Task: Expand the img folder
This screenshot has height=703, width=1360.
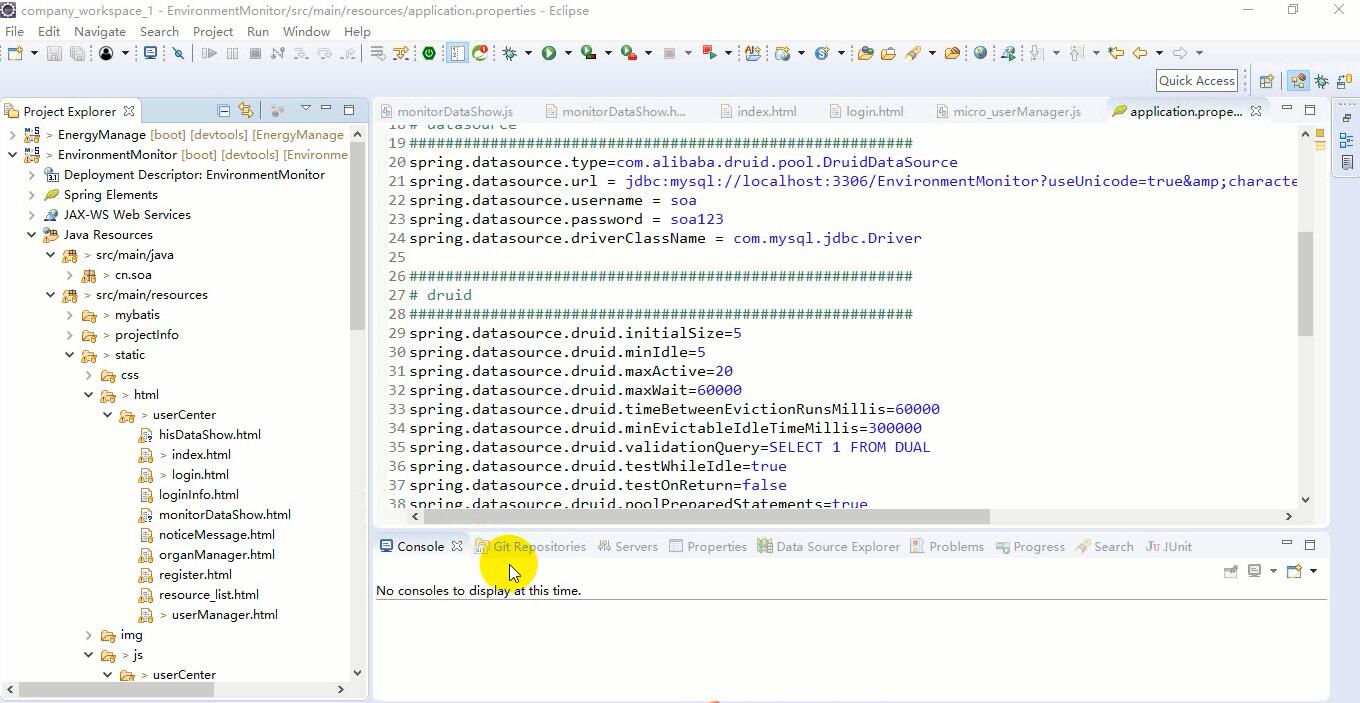Action: pyautogui.click(x=89, y=635)
